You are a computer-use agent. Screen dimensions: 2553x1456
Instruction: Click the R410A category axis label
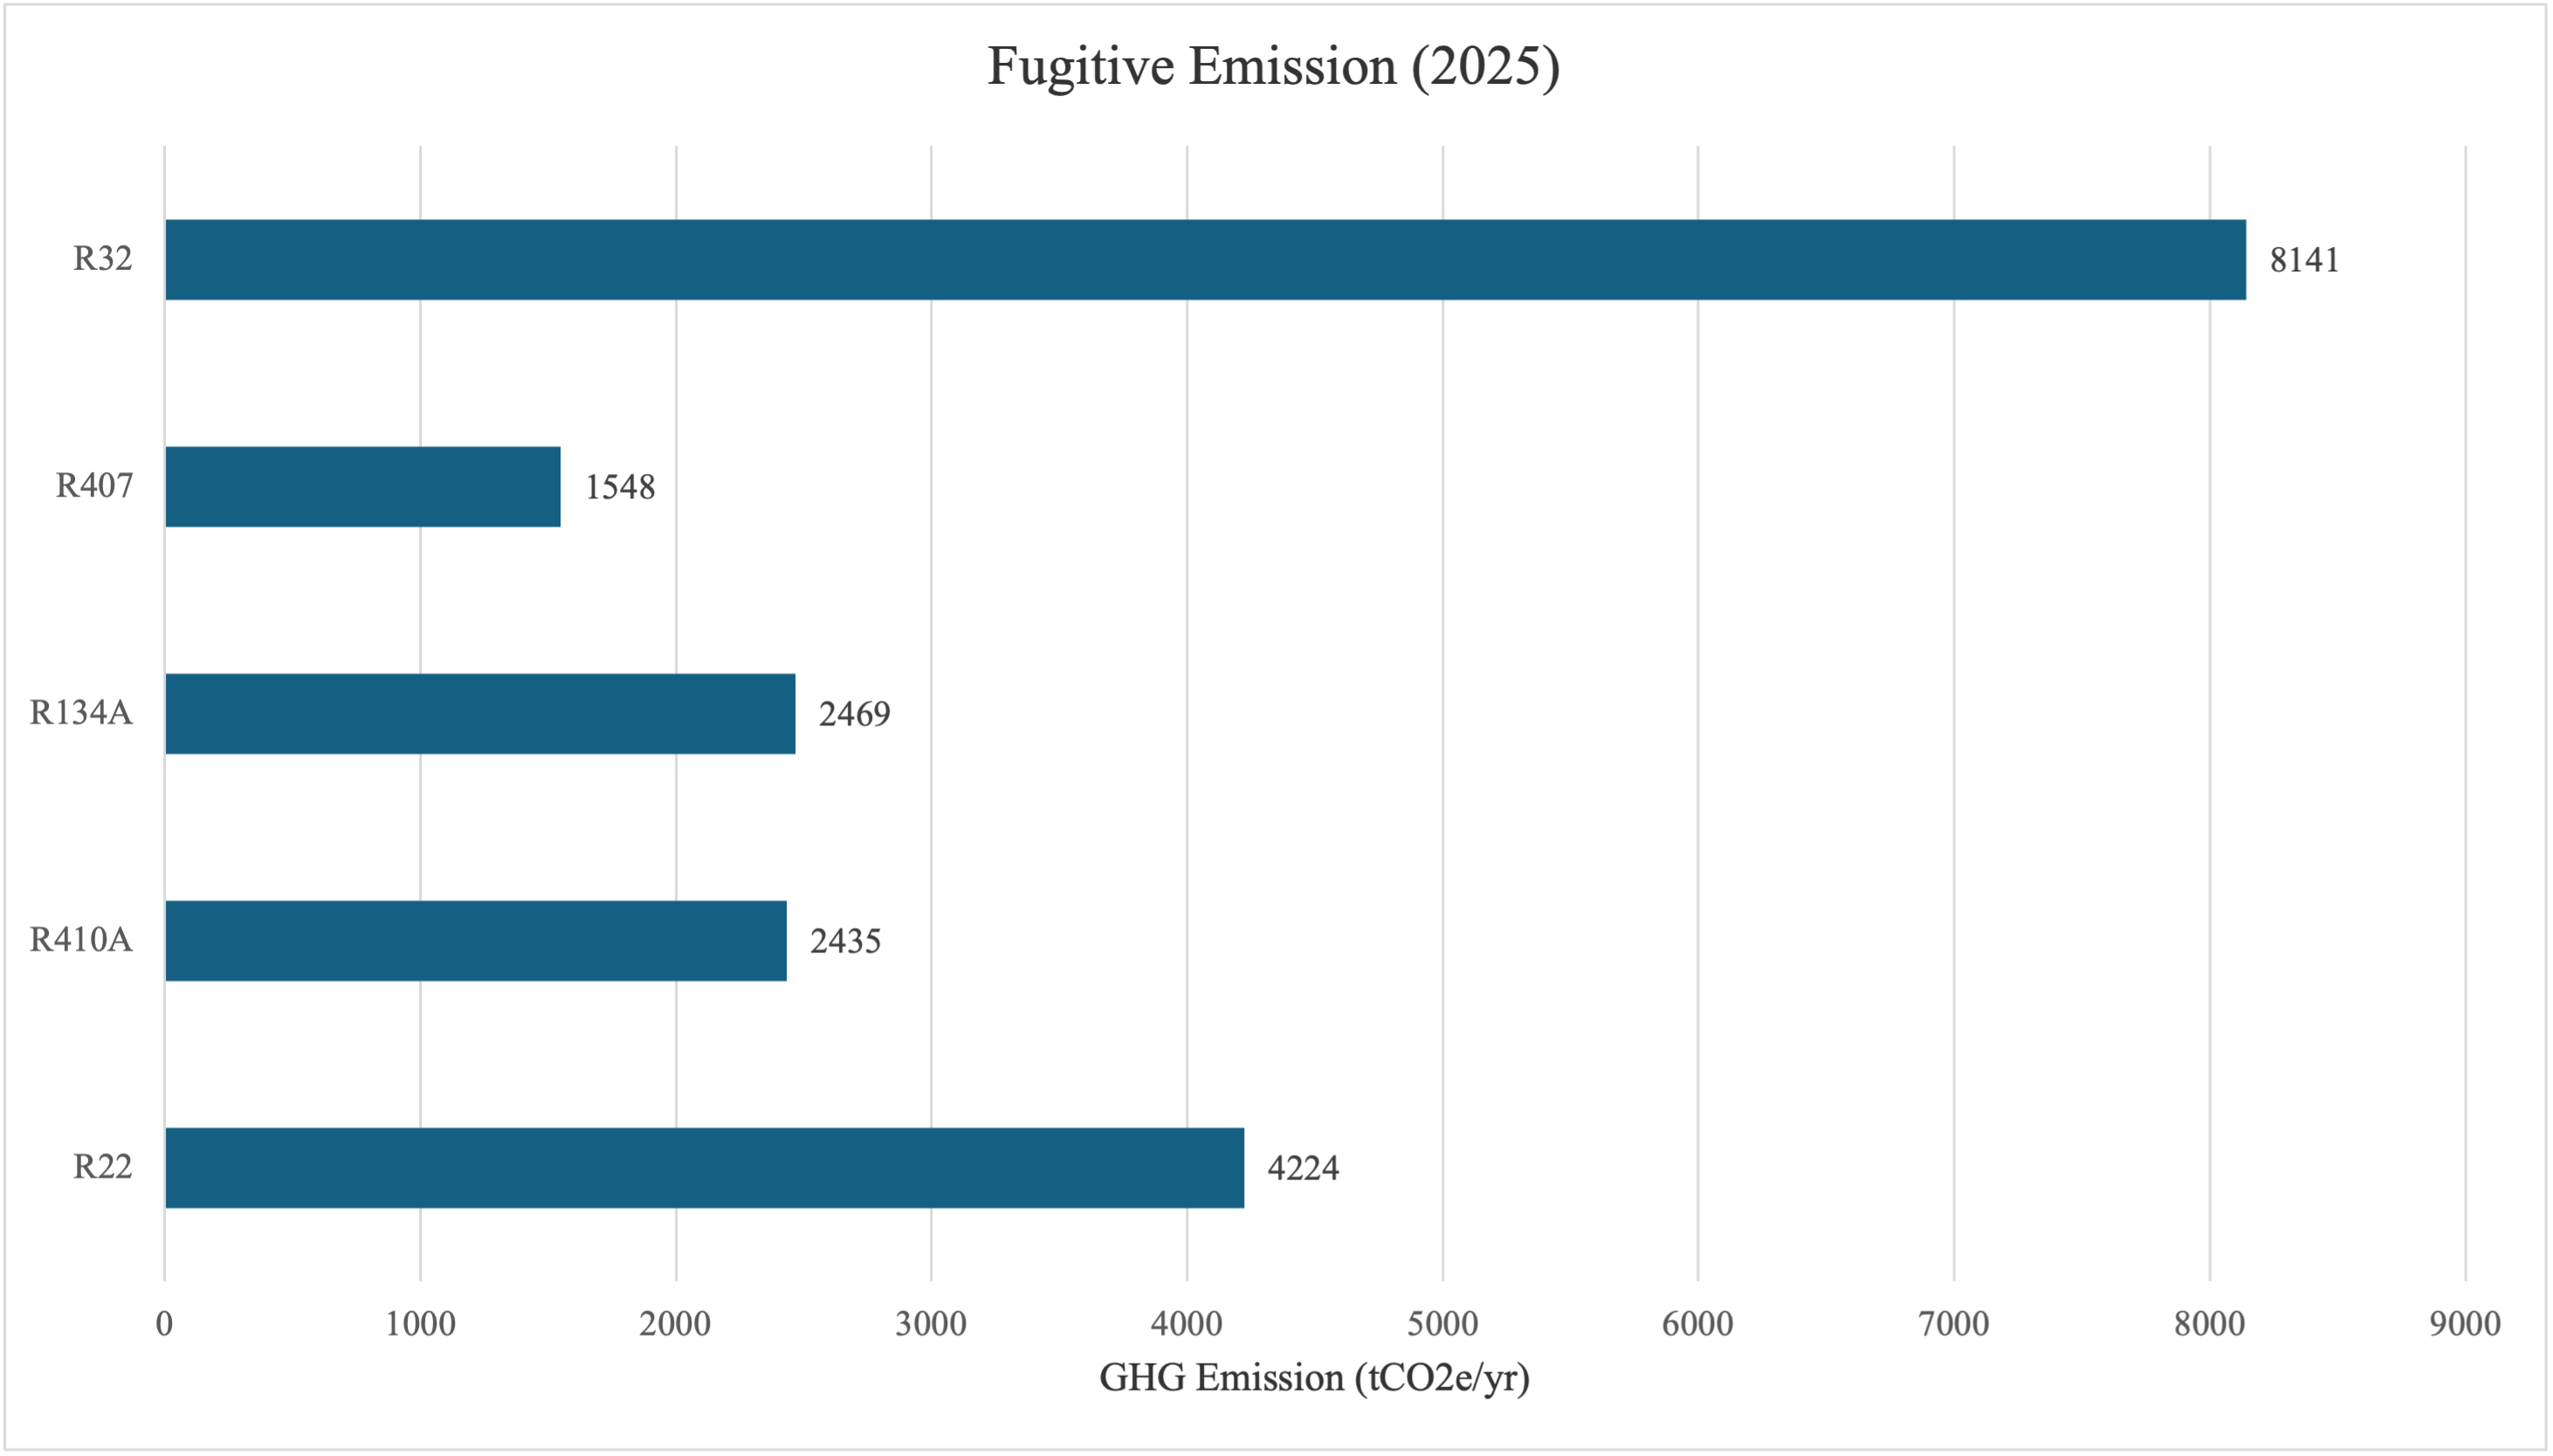[81, 940]
